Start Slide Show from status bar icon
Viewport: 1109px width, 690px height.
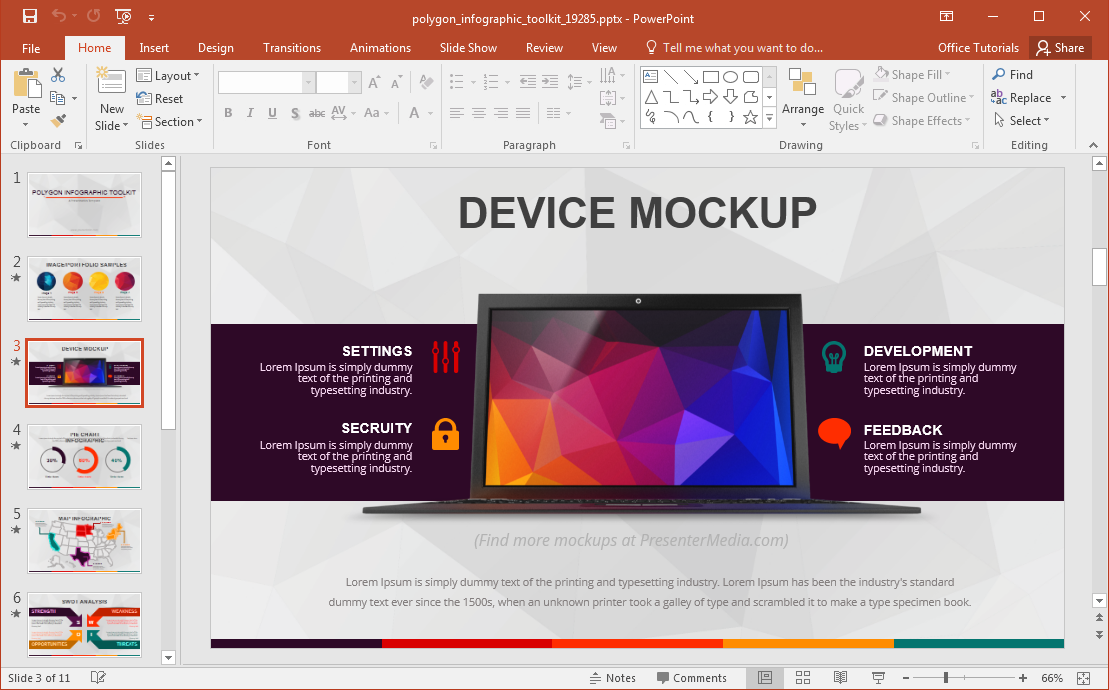point(878,678)
